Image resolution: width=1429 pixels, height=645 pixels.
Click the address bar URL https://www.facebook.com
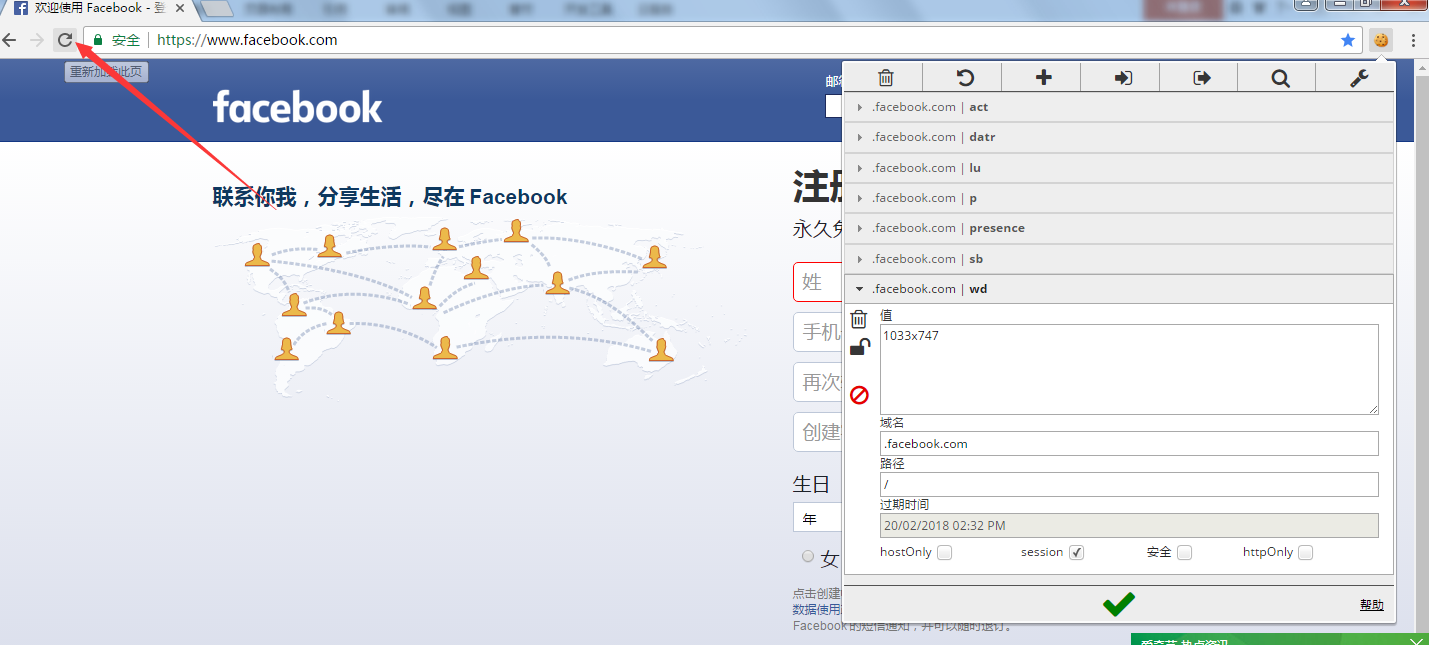[247, 40]
